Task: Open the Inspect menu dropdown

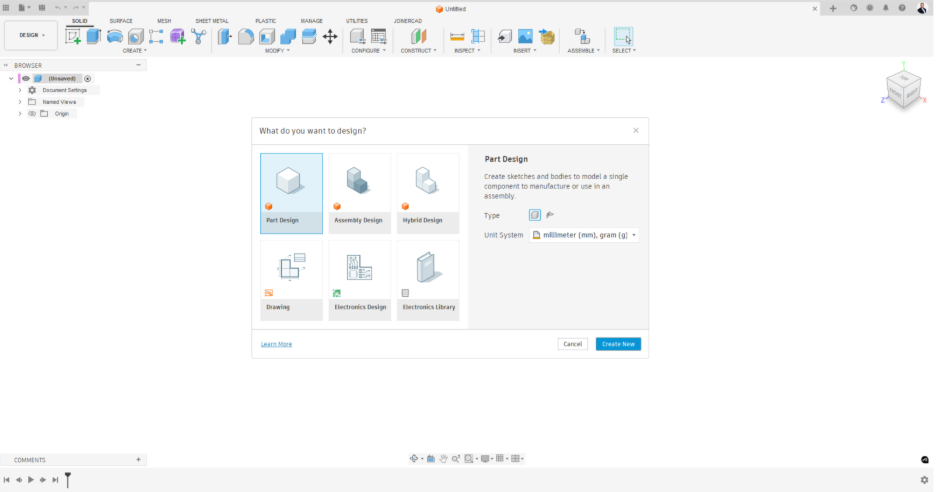Action: click(467, 51)
